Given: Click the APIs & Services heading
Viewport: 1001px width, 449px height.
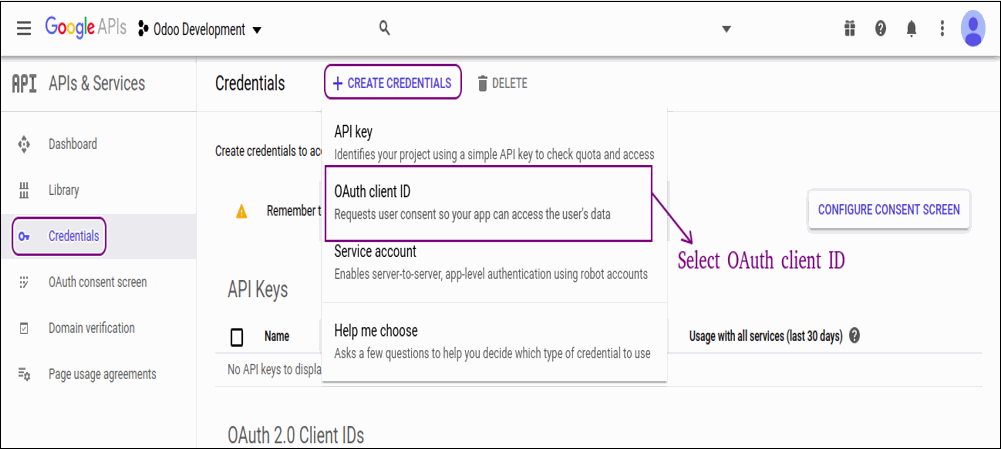Looking at the screenshot, I should coord(97,83).
